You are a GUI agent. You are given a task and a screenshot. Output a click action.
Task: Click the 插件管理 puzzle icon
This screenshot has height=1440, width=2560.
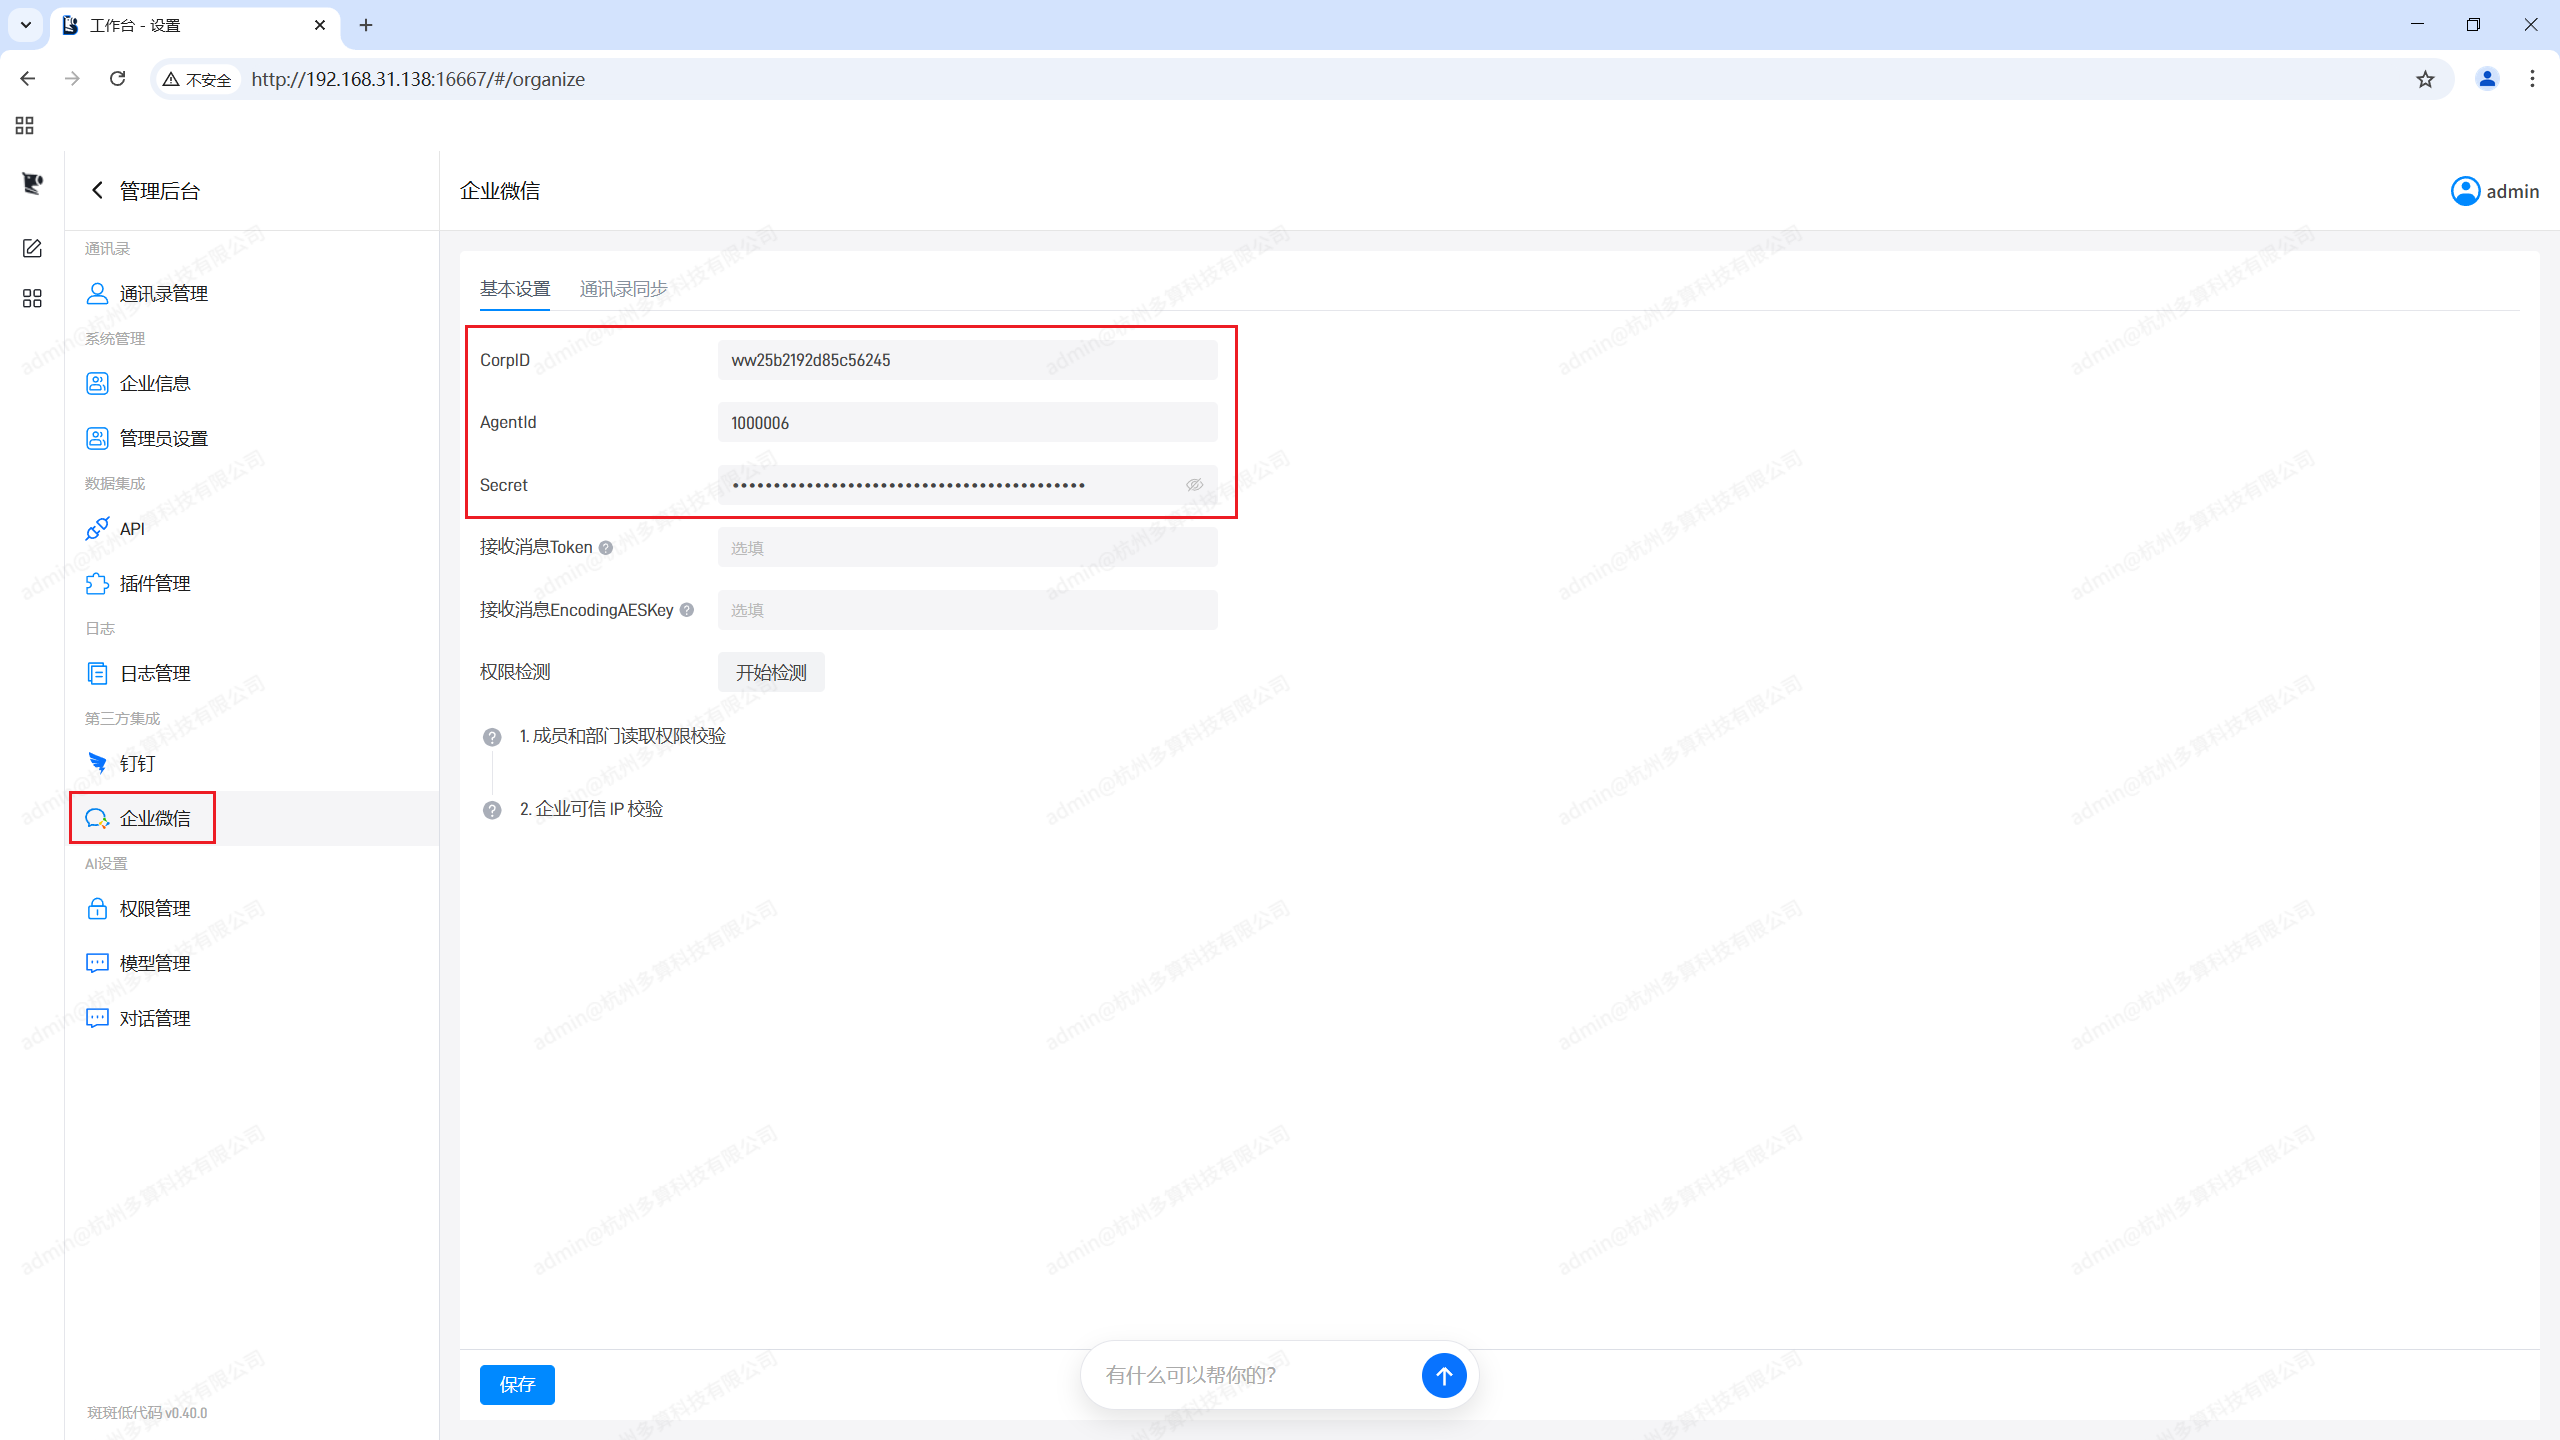(97, 583)
